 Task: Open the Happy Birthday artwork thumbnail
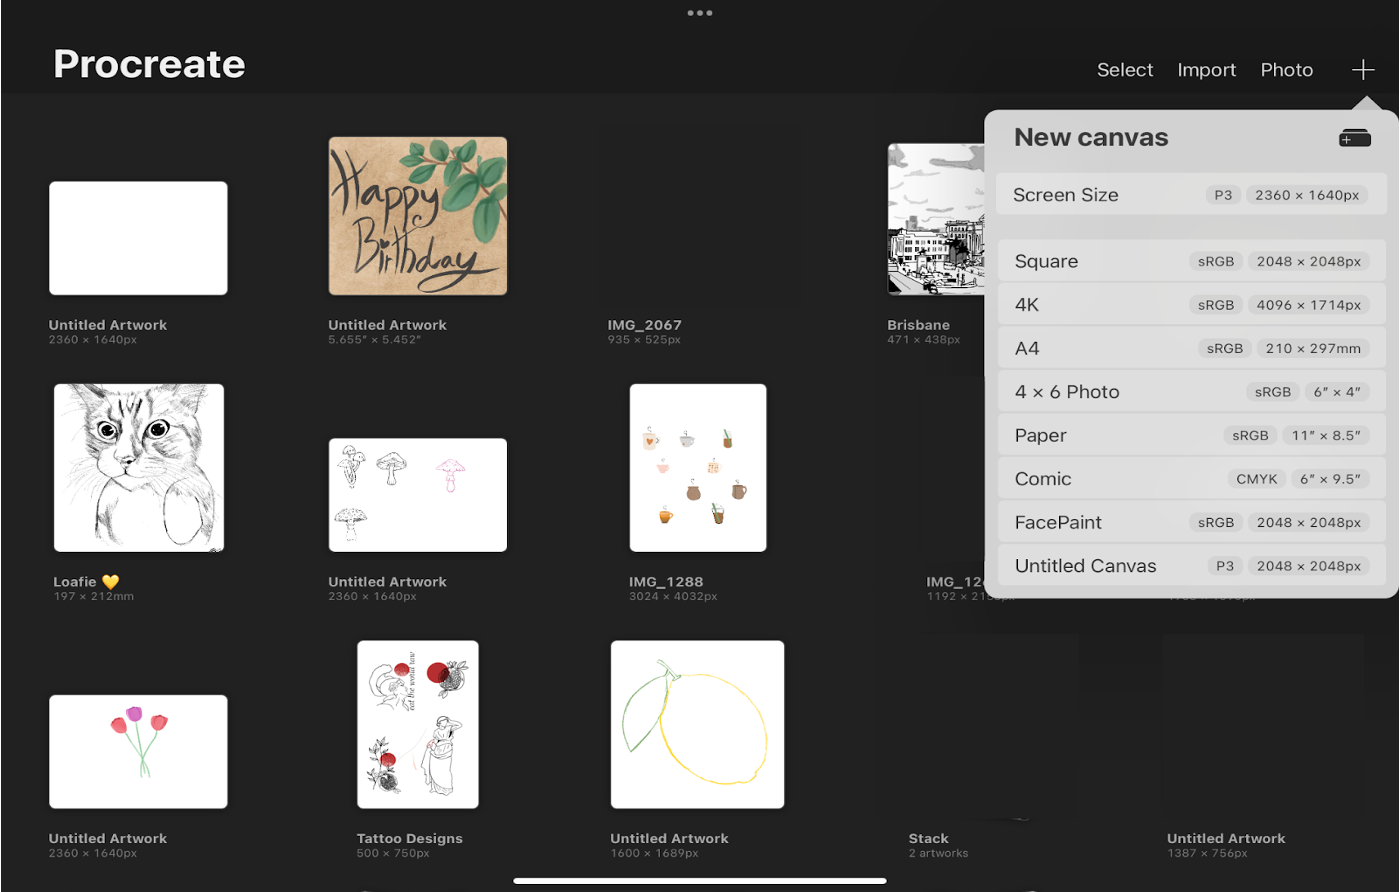tap(417, 216)
